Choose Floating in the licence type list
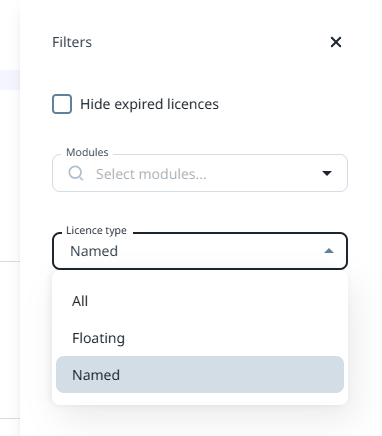 coord(200,338)
